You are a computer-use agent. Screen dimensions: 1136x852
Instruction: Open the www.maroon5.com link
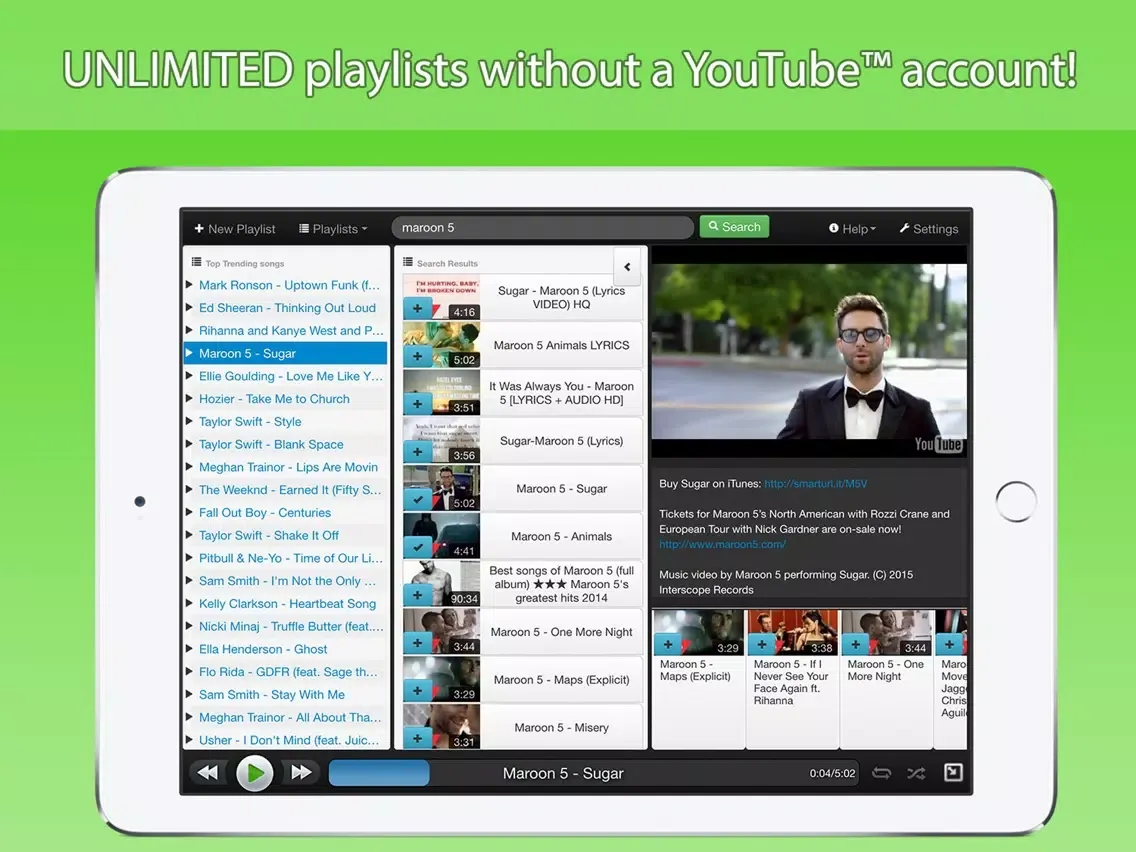(x=722, y=544)
